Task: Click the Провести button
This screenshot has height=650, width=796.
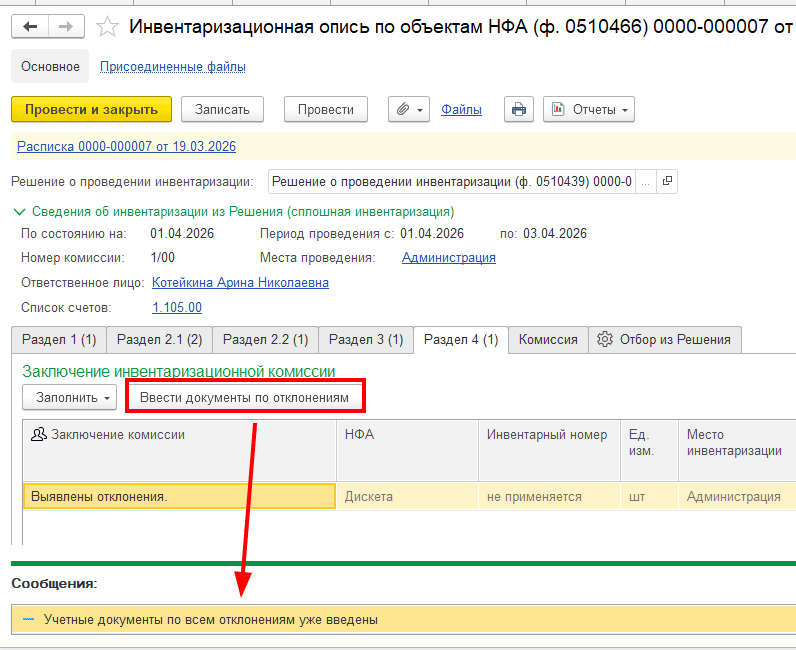Action: pyautogui.click(x=326, y=109)
